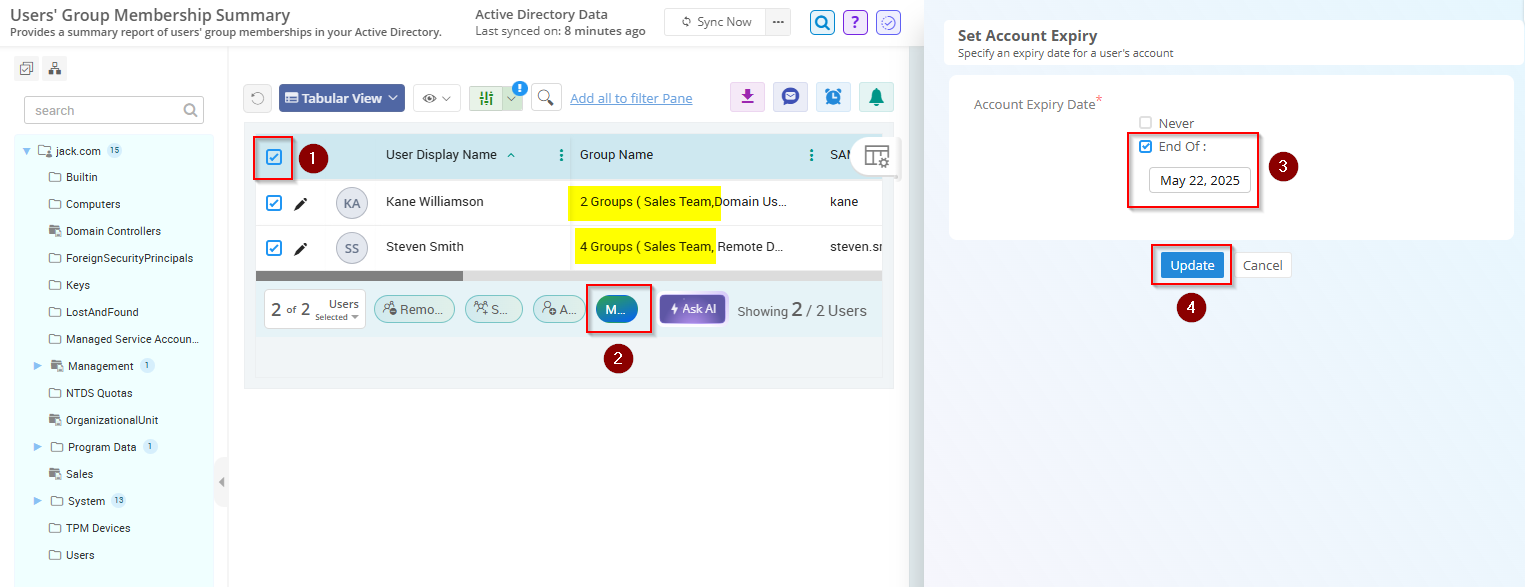Click the May 22, 2025 date field

click(1198, 181)
